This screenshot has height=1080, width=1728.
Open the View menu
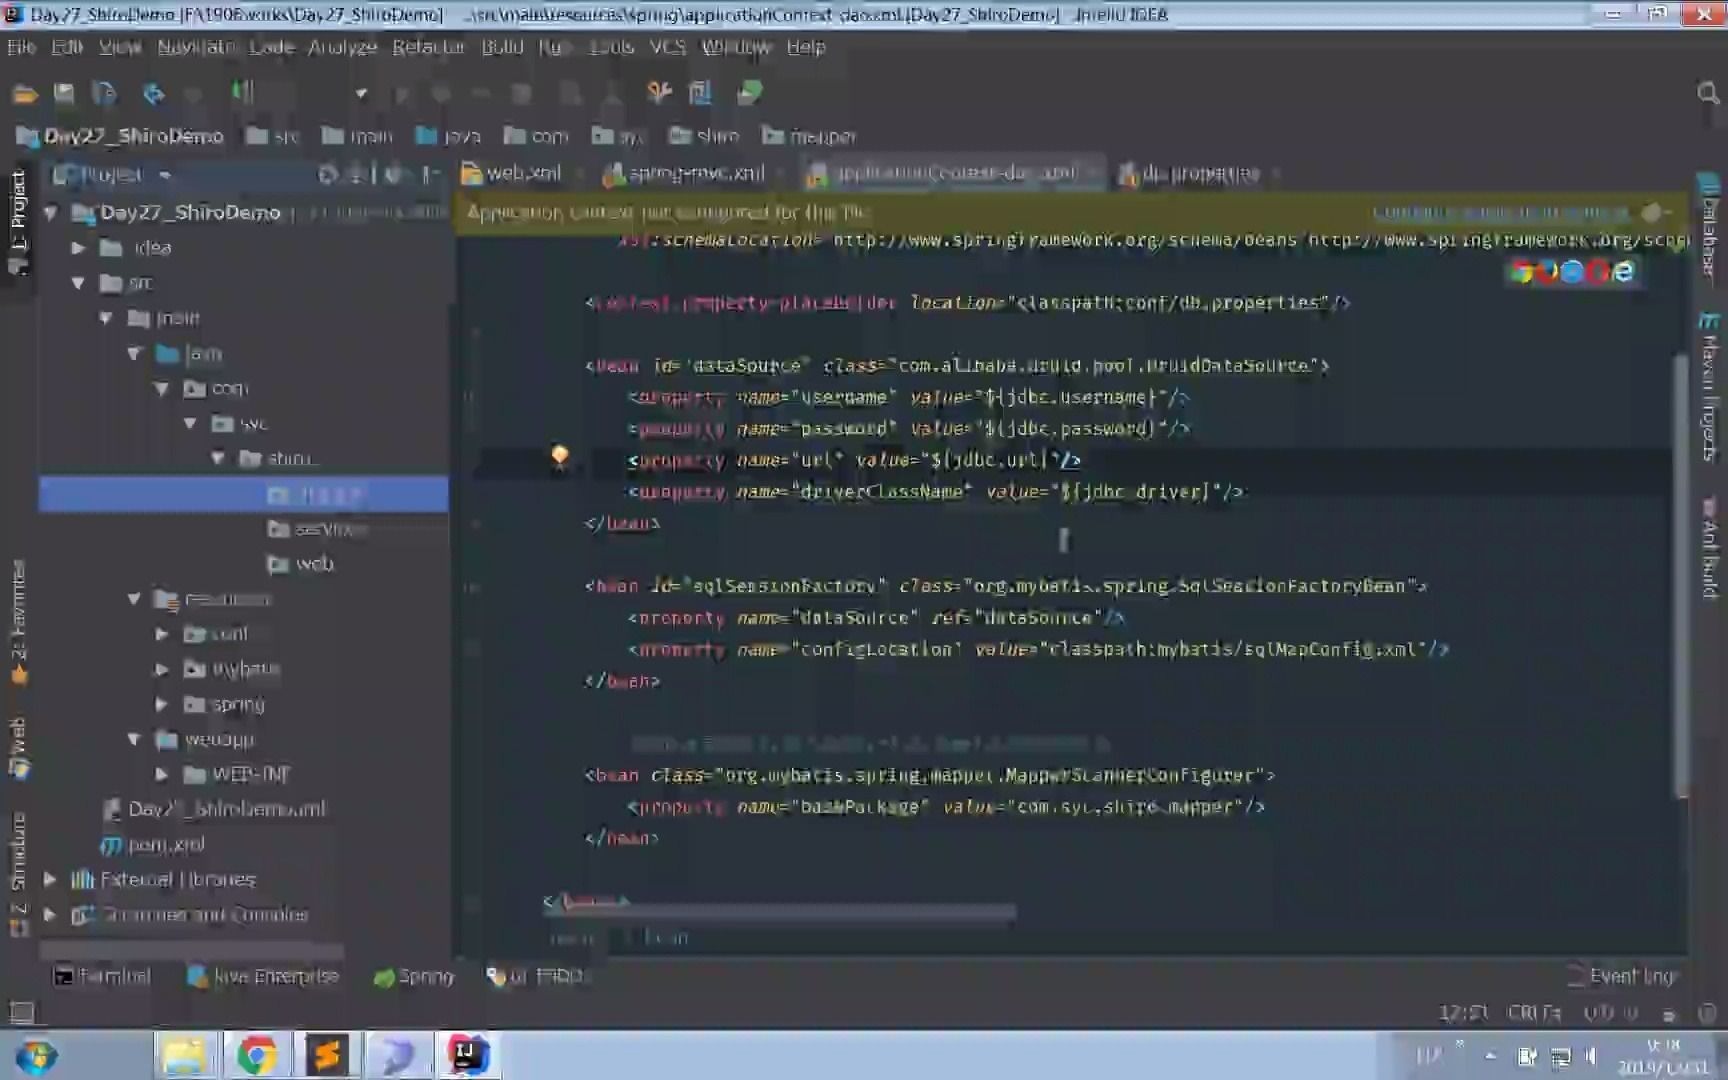click(x=120, y=47)
